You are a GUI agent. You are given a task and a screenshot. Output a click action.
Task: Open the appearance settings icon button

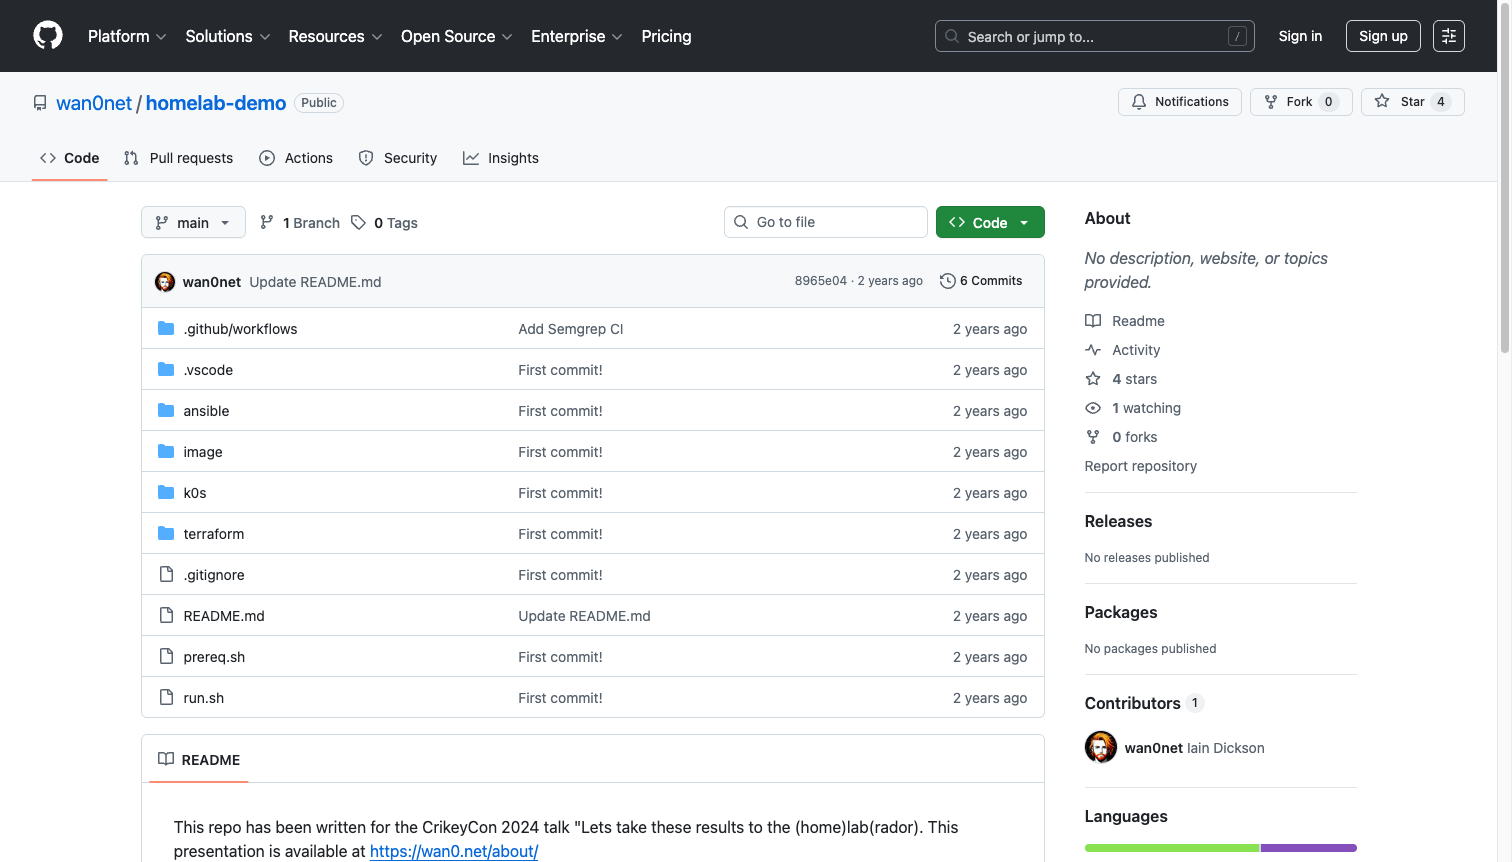(1448, 36)
